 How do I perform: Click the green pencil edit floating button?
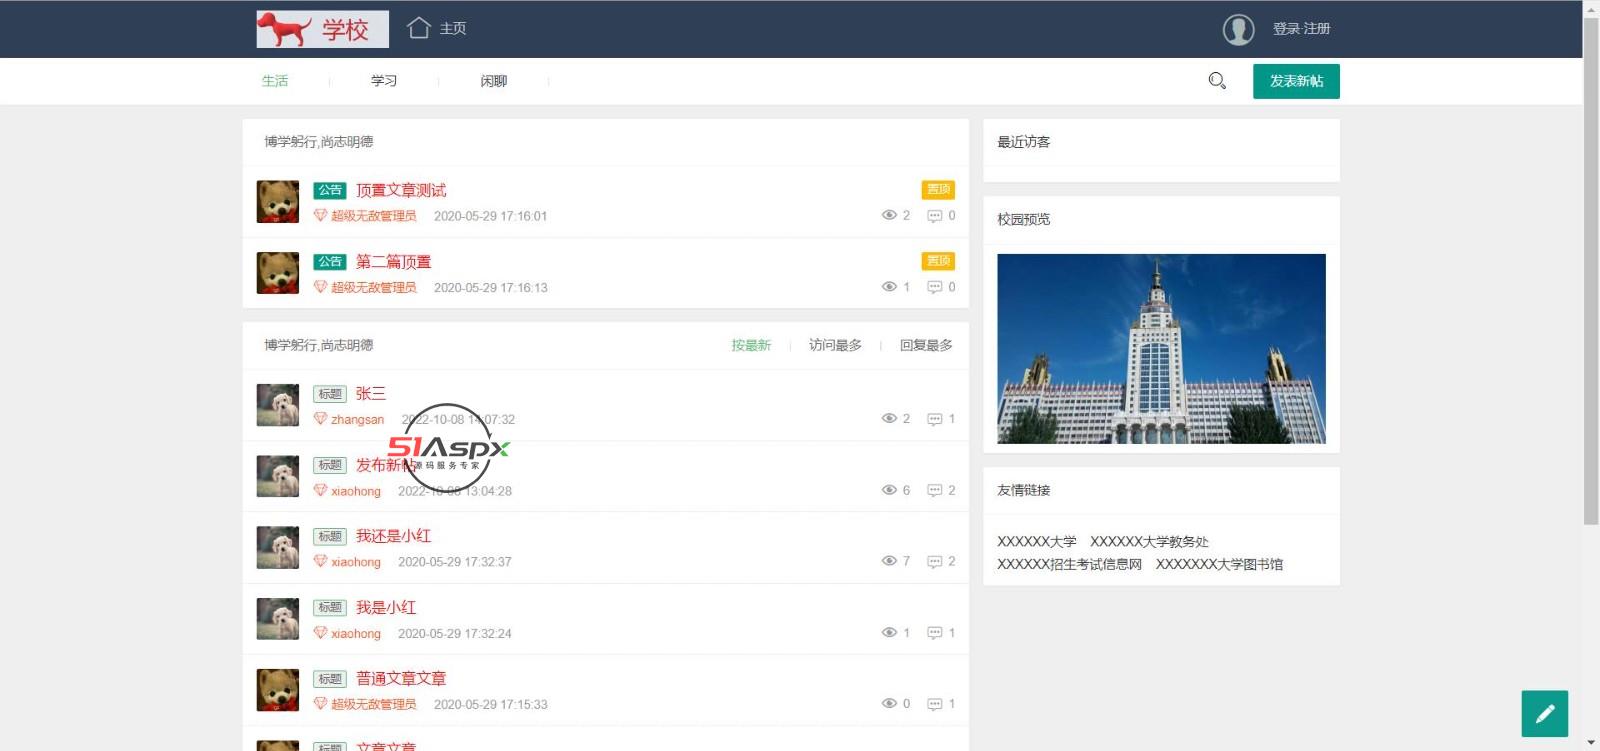click(x=1545, y=714)
